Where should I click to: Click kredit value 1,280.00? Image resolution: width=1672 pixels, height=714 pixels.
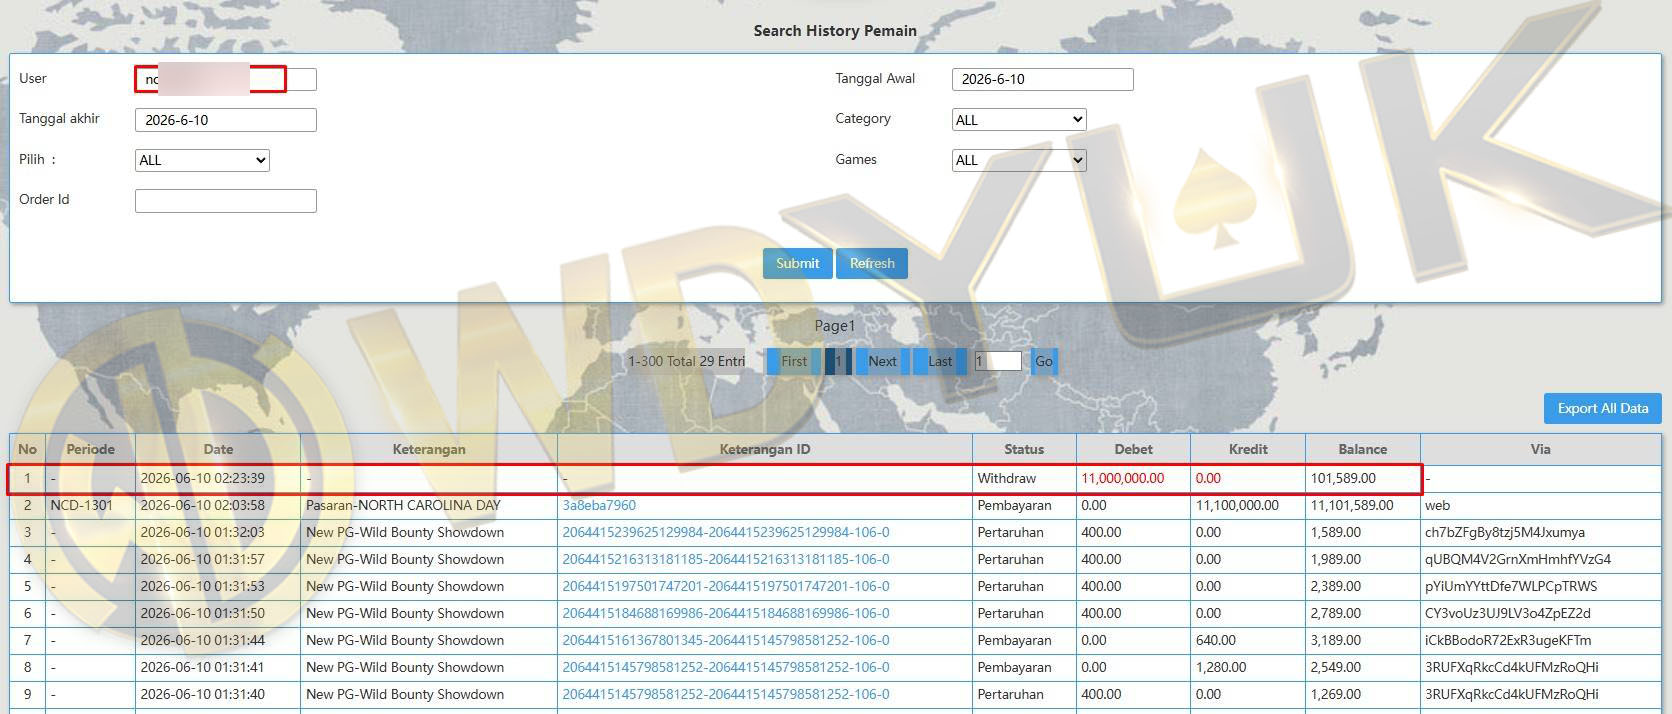tap(1221, 667)
